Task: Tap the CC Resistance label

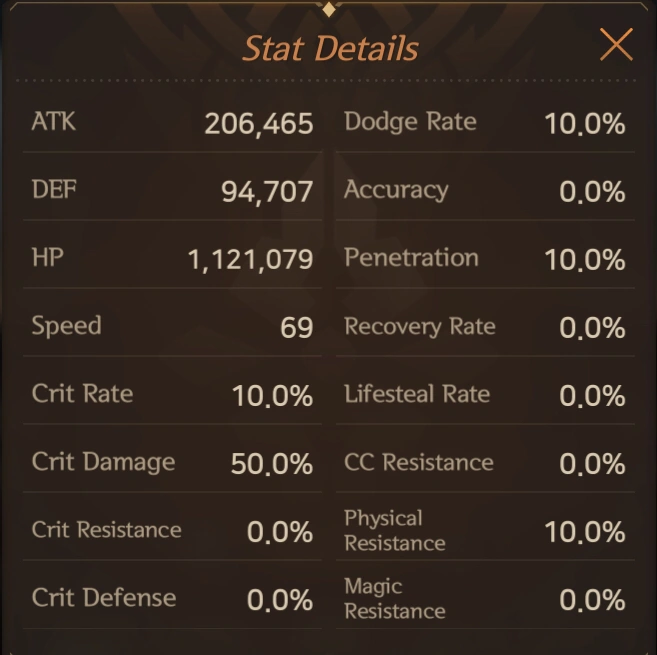Action: coord(419,462)
